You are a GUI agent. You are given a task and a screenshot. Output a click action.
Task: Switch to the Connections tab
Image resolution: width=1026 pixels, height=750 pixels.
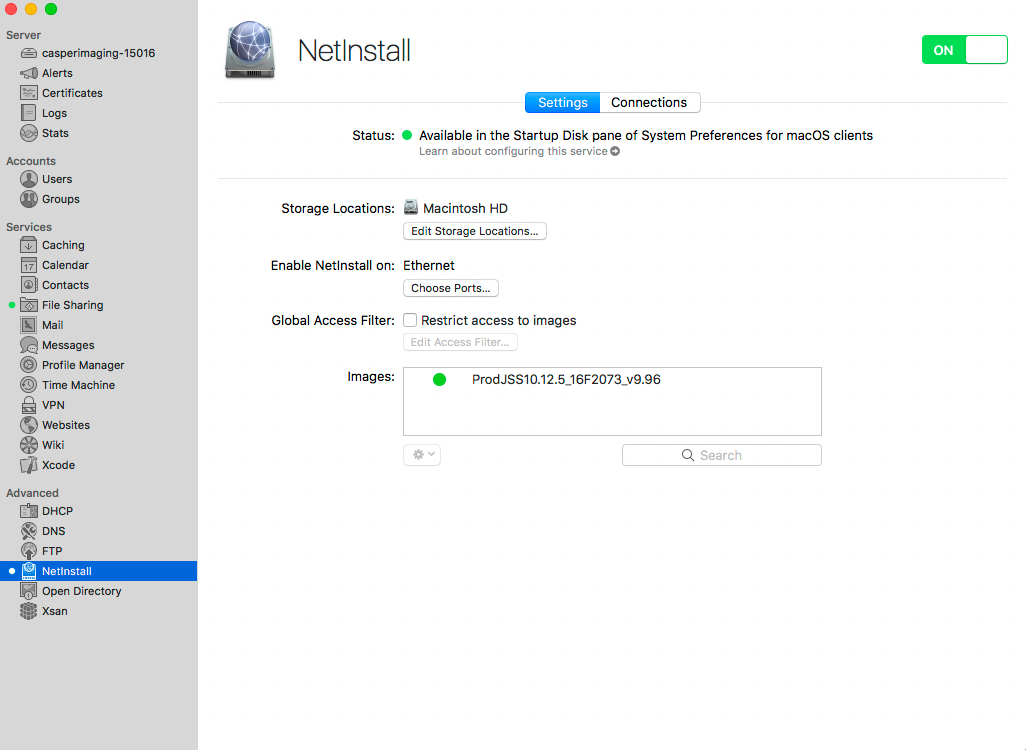pyautogui.click(x=649, y=102)
